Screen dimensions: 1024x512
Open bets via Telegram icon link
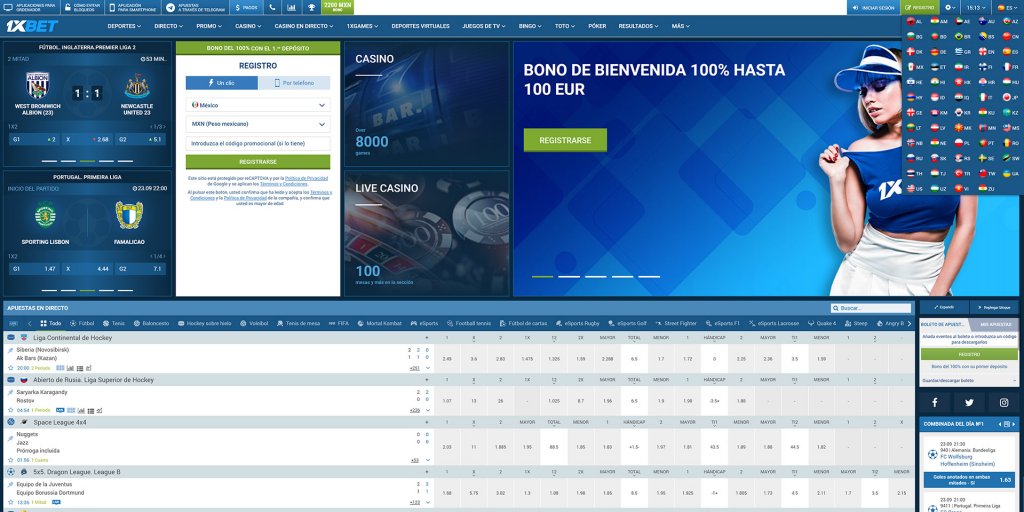[195, 8]
